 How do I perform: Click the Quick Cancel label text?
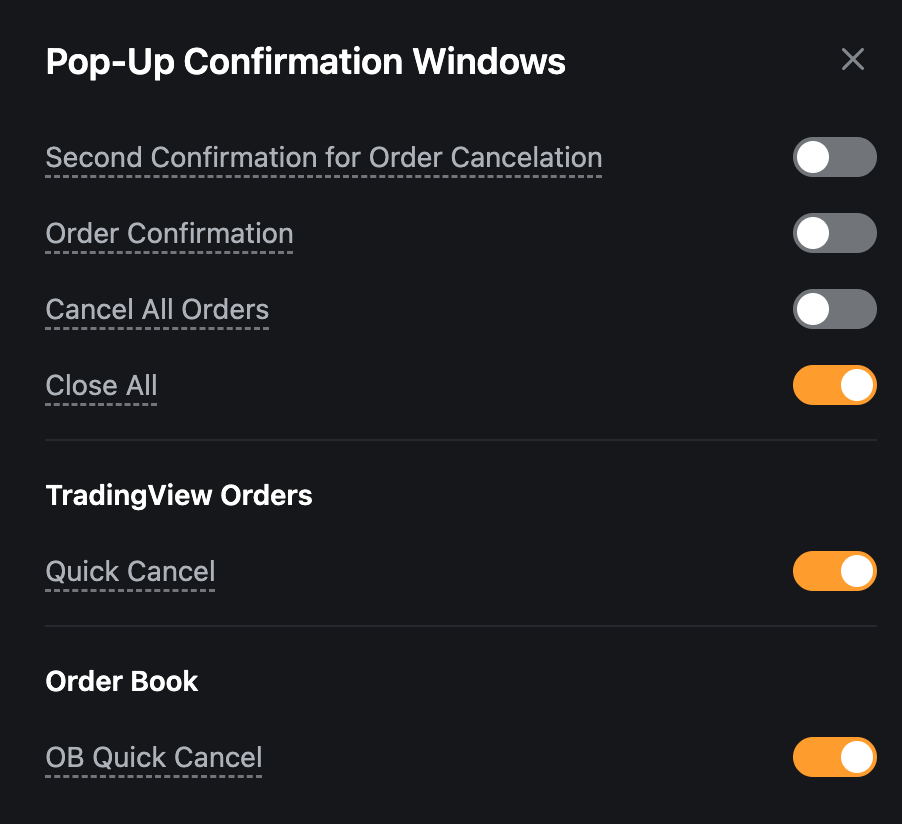pyautogui.click(x=130, y=572)
